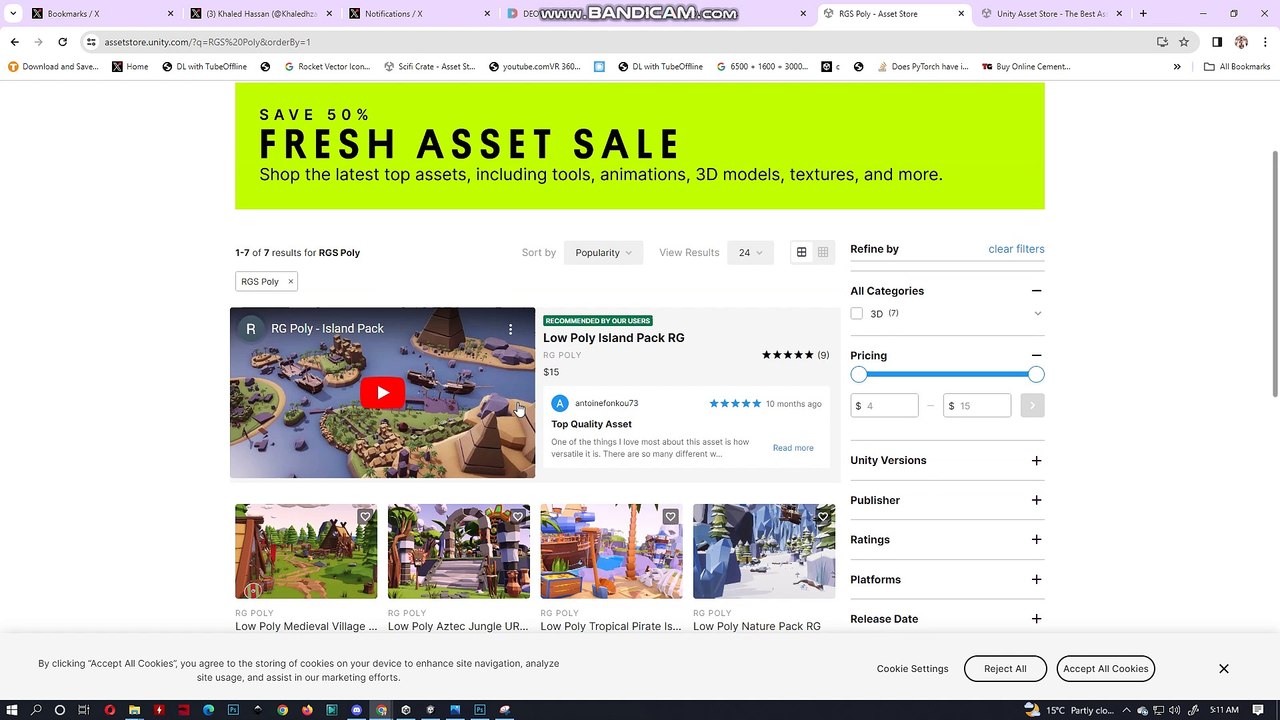The image size is (1280, 720).
Task: Expand the Platforms filter
Action: [x=1036, y=580]
